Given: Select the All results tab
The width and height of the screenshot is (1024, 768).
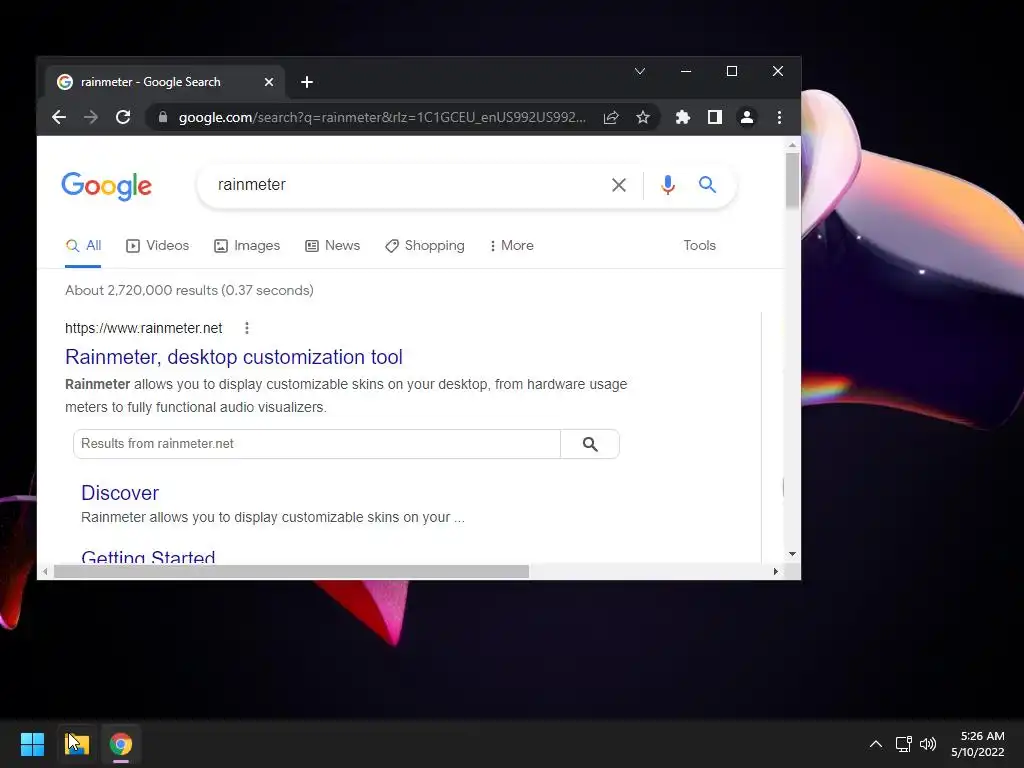Looking at the screenshot, I should (x=83, y=246).
